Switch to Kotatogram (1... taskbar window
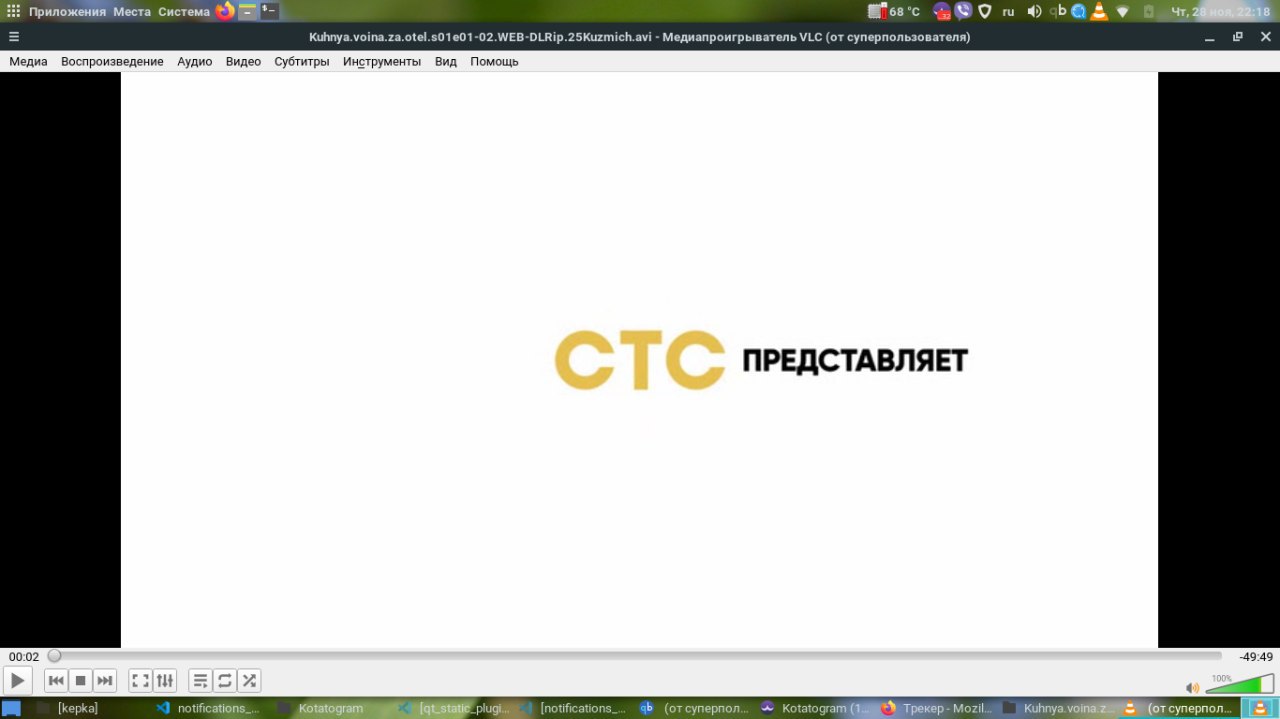The image size is (1280, 719). 814,708
